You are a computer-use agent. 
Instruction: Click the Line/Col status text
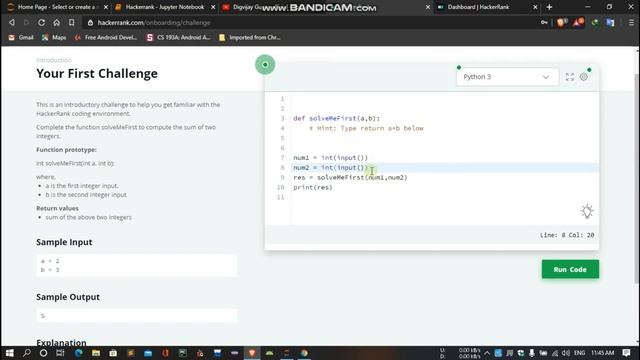click(x=567, y=235)
